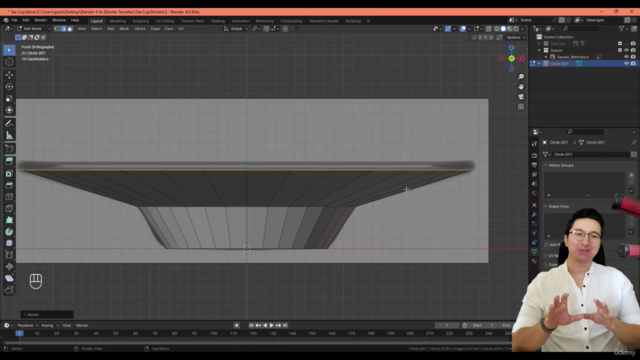This screenshot has width=640, height=360.
Task: Open the Playback dropdown in timeline
Action: pyautogui.click(x=27, y=326)
